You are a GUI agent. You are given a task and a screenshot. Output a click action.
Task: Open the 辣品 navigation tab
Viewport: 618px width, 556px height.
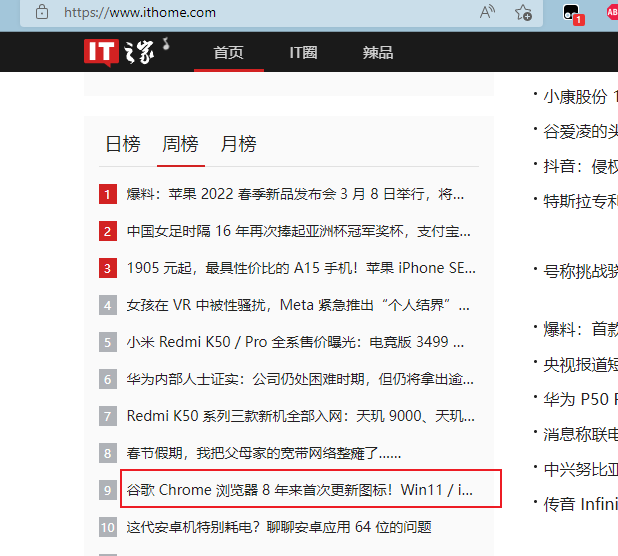tap(378, 52)
